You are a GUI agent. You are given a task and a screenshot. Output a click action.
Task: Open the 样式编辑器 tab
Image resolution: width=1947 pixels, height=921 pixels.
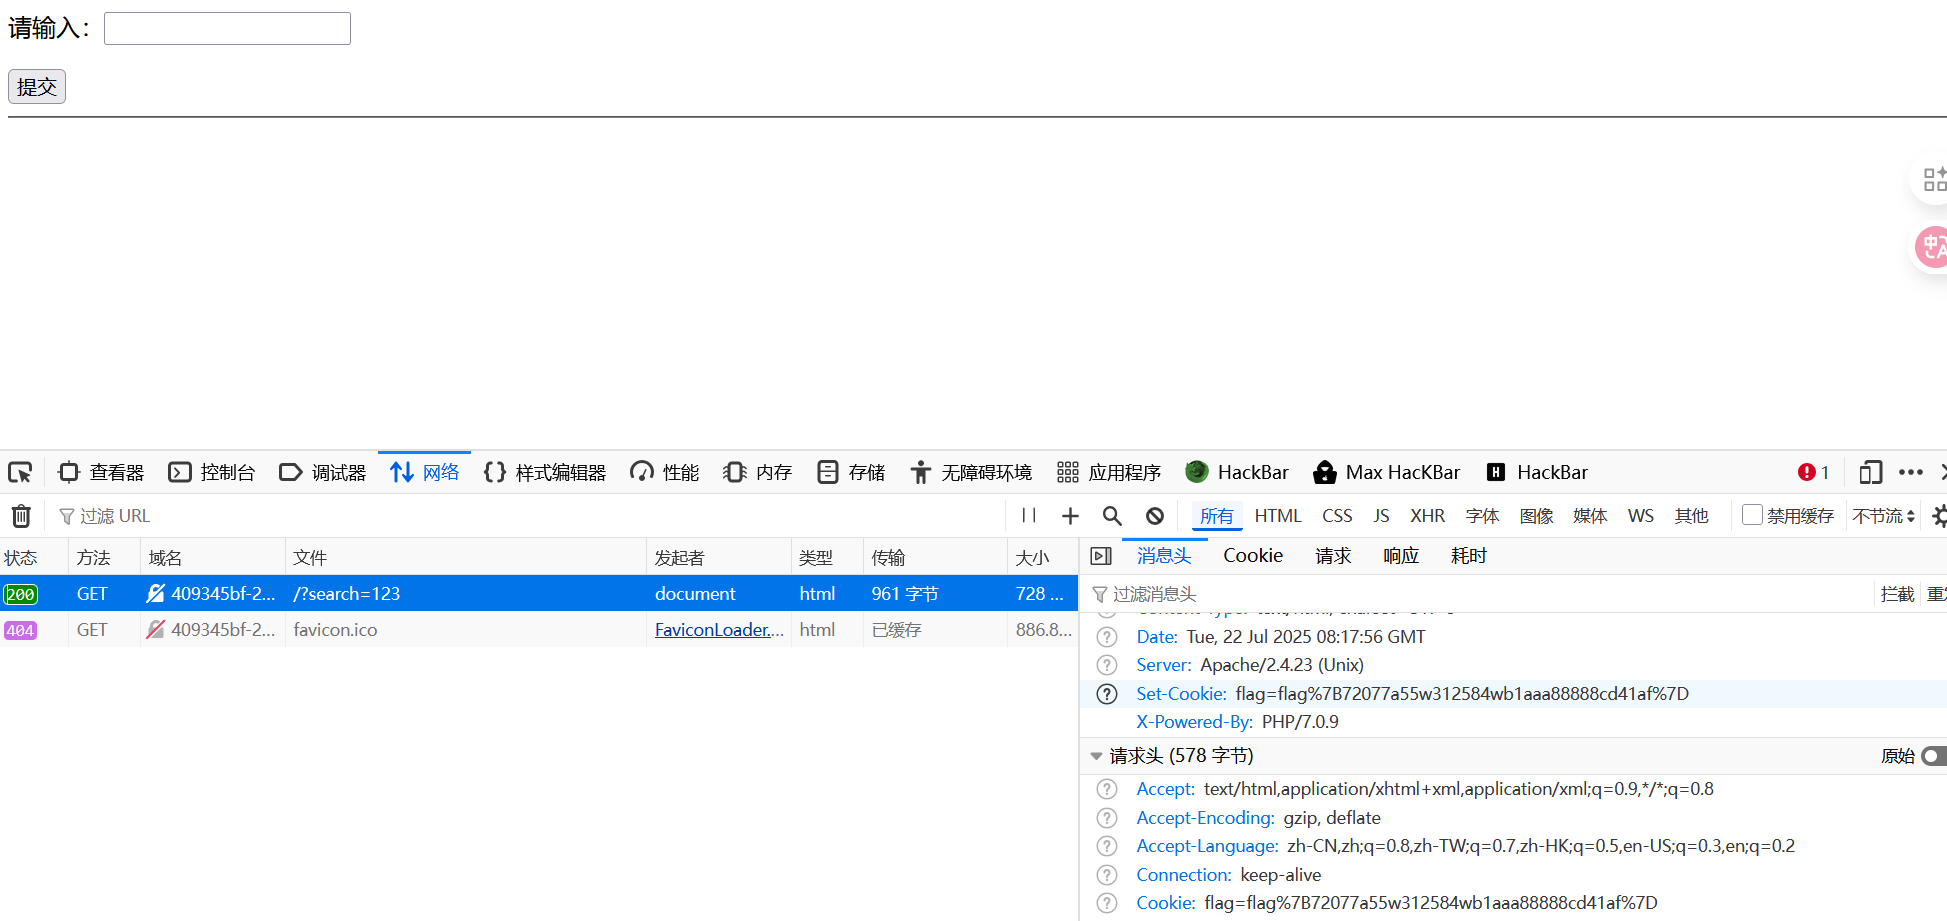click(x=545, y=472)
